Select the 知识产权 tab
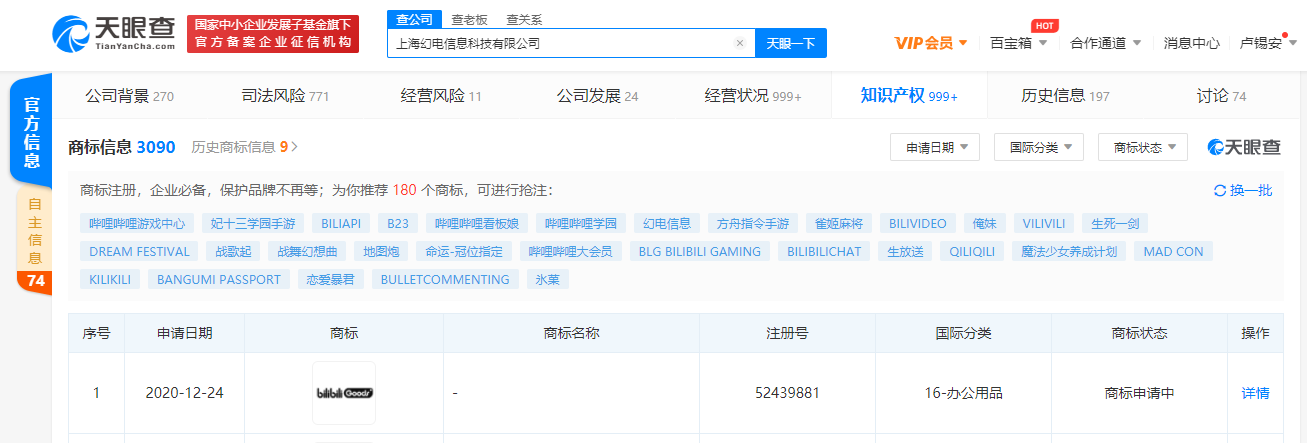The image size is (1307, 443). (x=909, y=96)
